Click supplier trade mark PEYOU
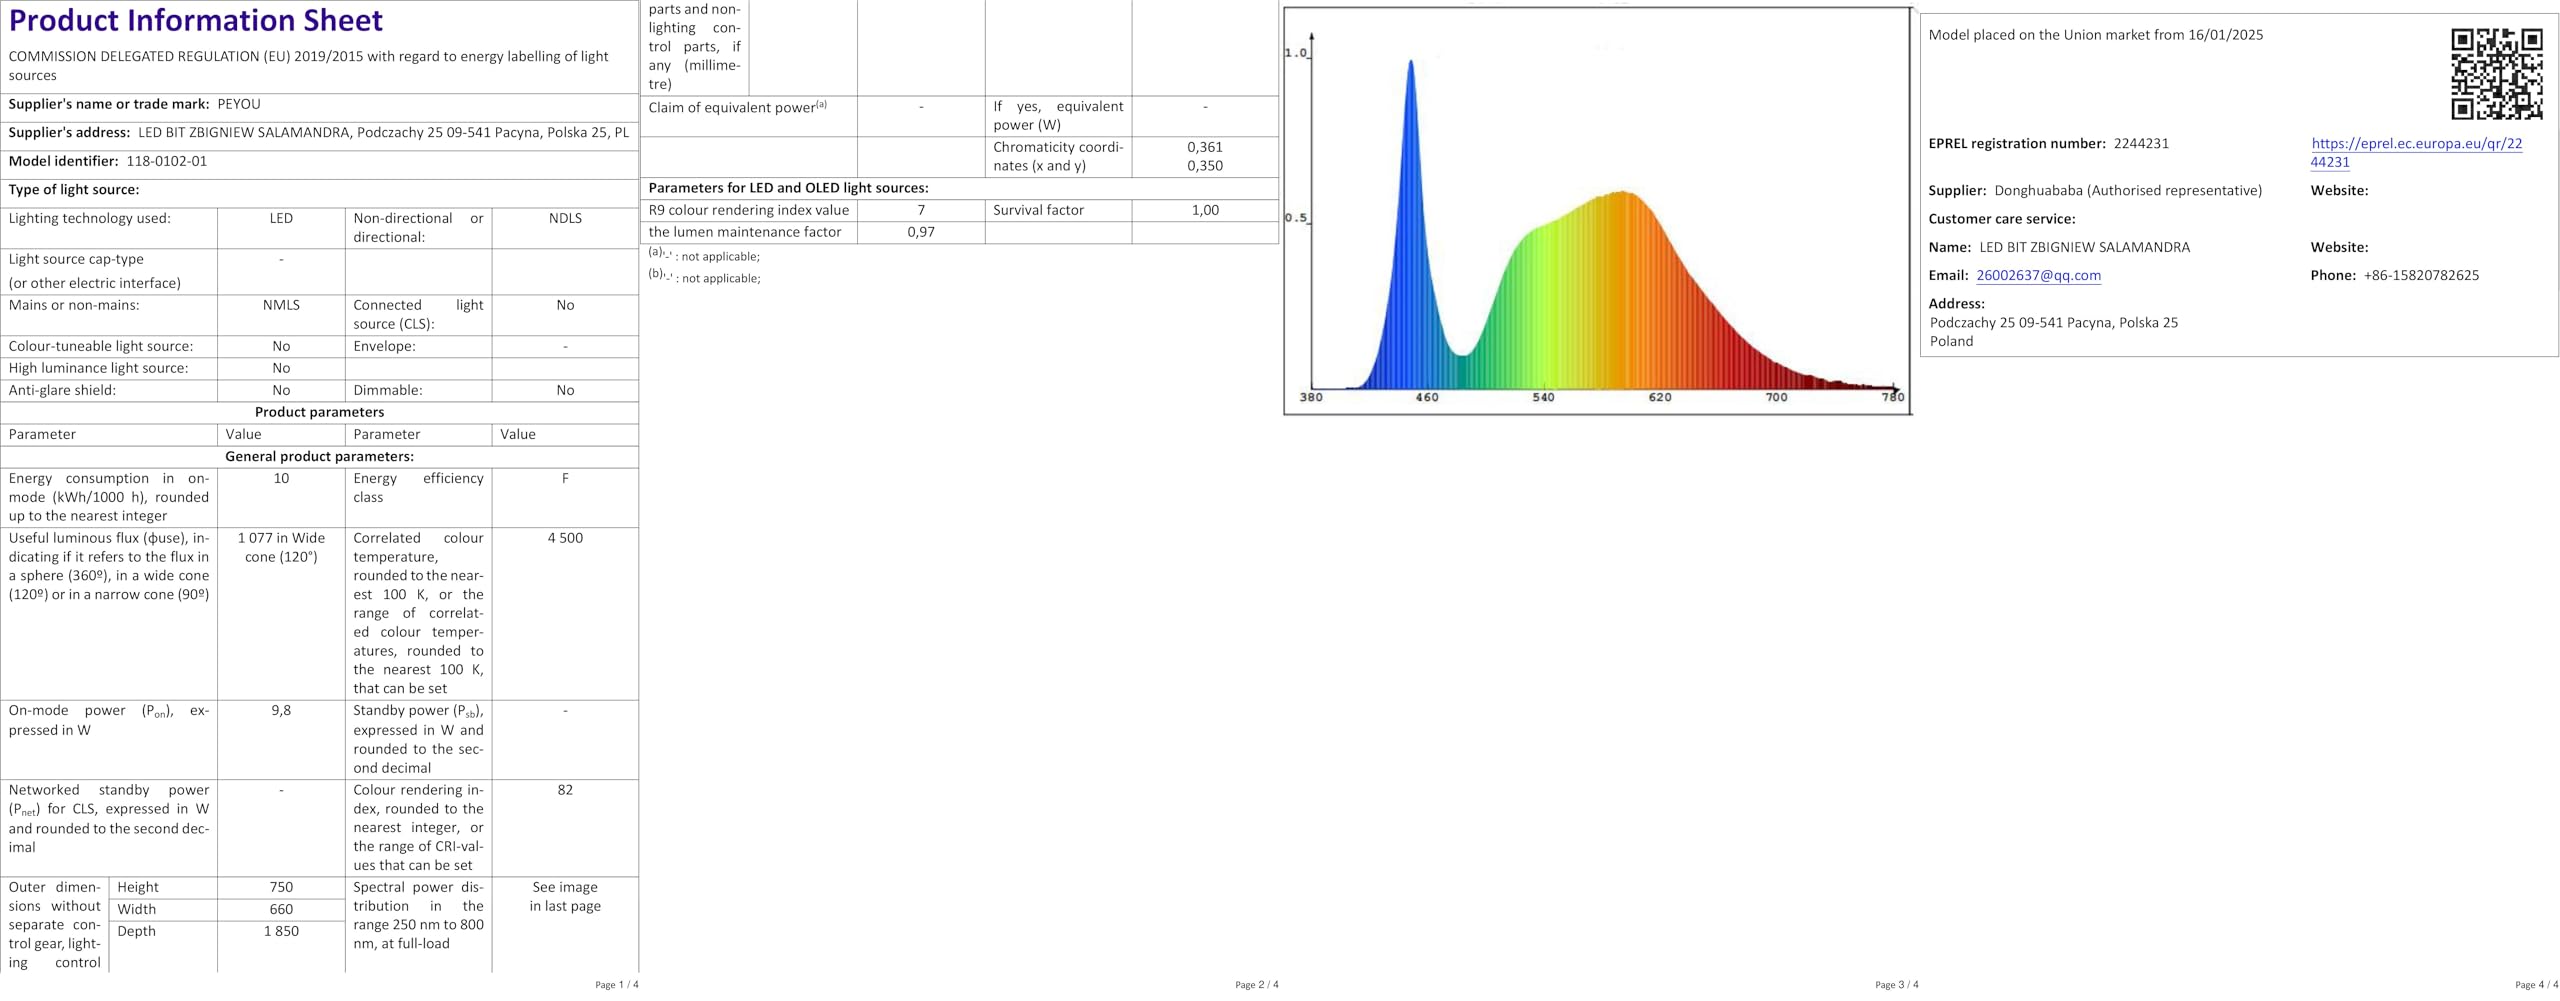Viewport: 2560px width, 1001px height. (x=239, y=104)
